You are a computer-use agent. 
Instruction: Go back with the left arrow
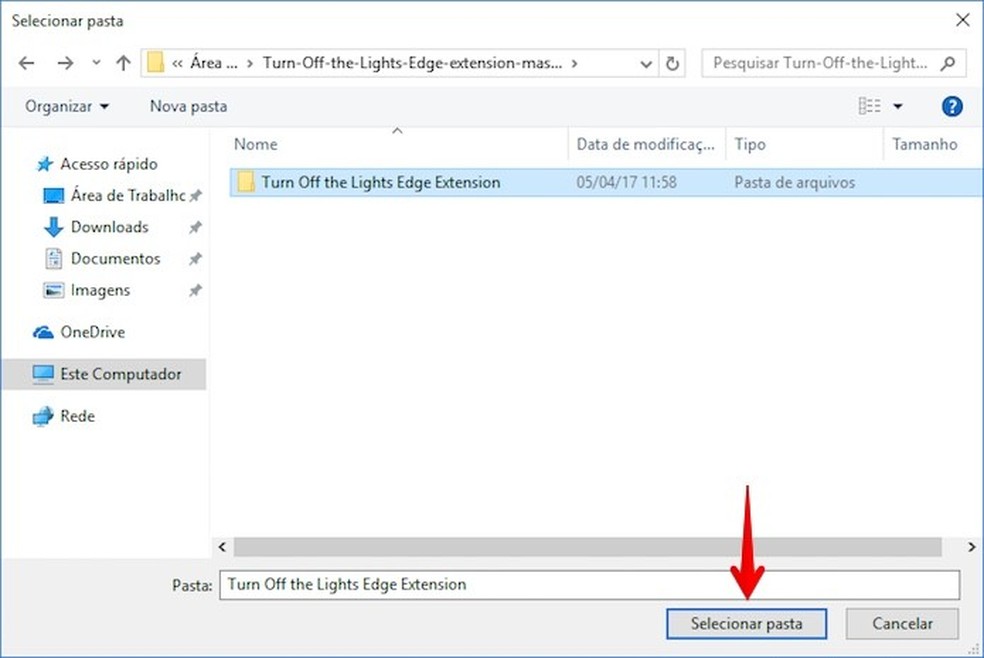26,63
